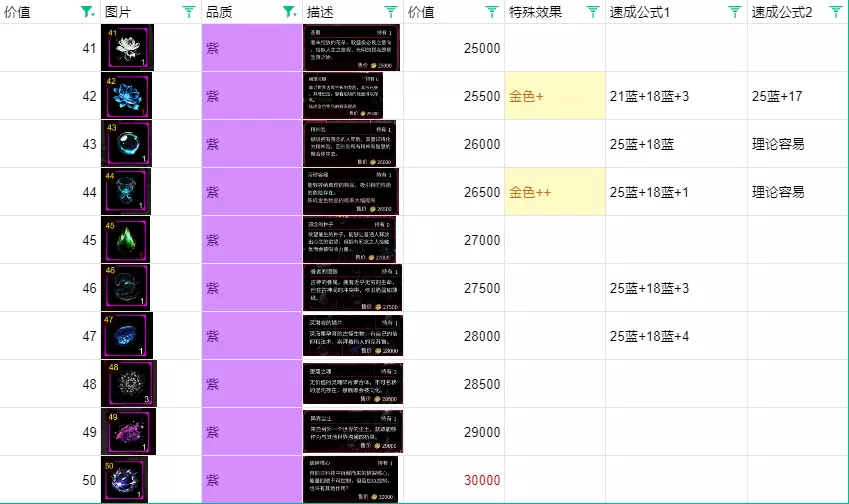Click 理论容易 cell in row 43
Screen dimensions: 849x504
point(798,143)
